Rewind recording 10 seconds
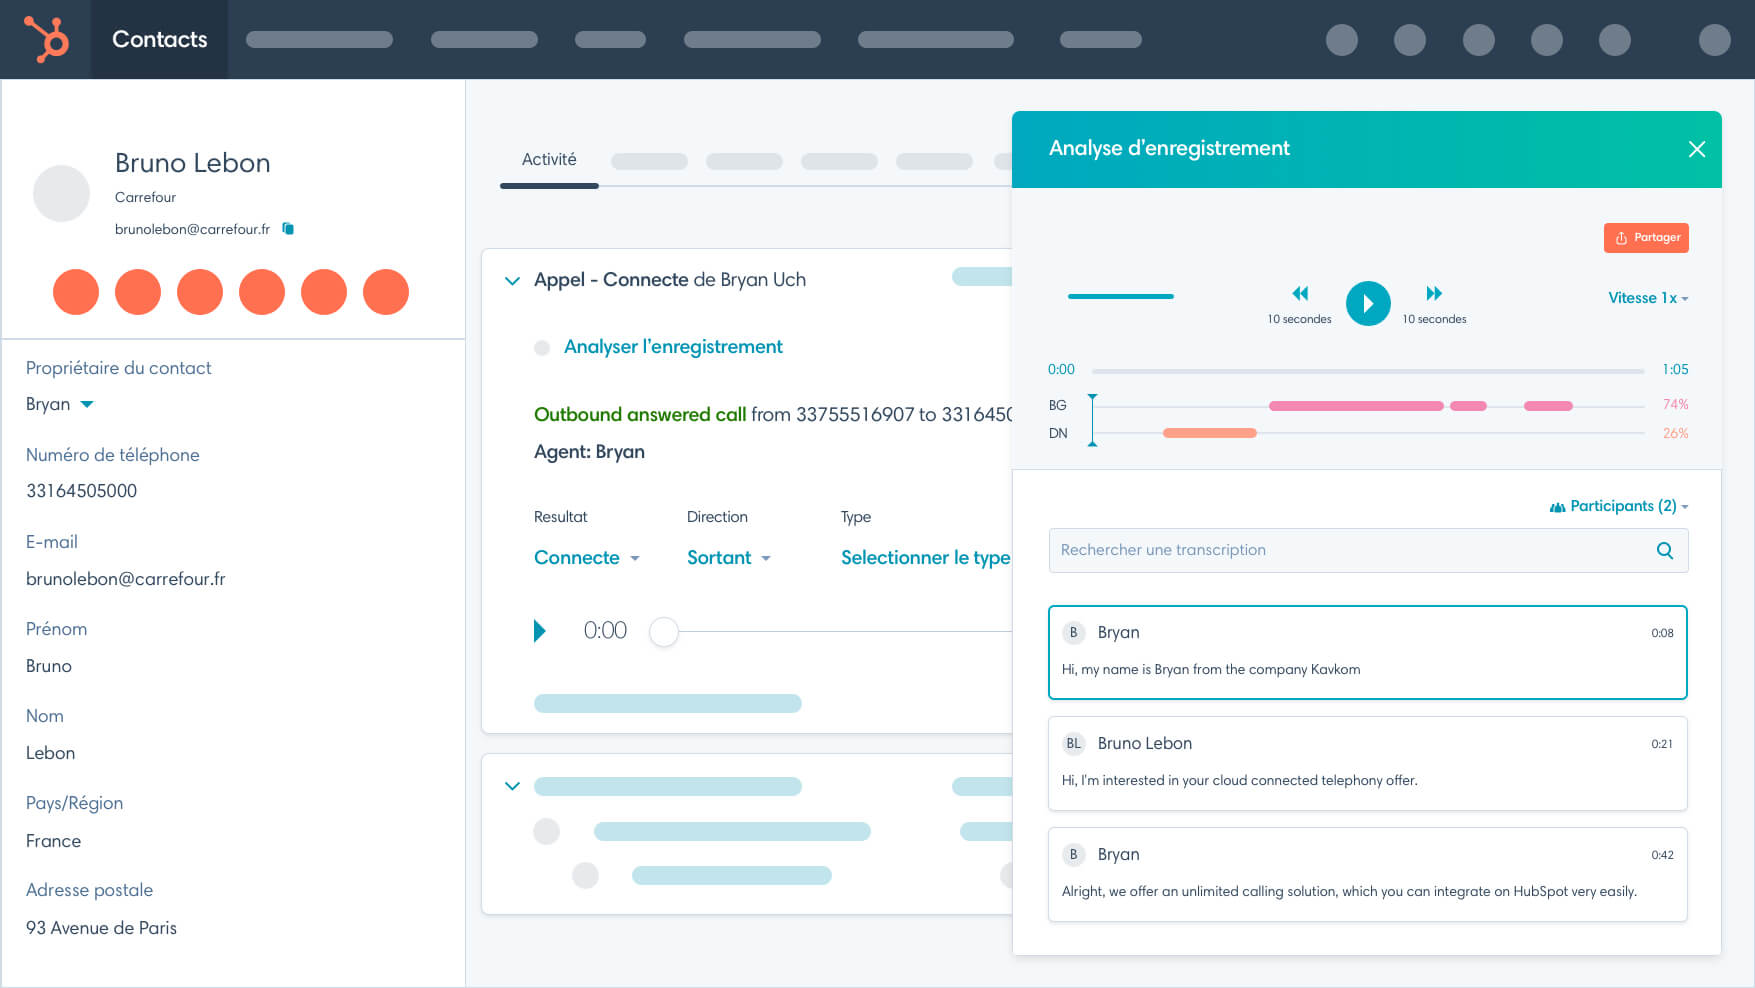The width and height of the screenshot is (1755, 988). click(1300, 294)
